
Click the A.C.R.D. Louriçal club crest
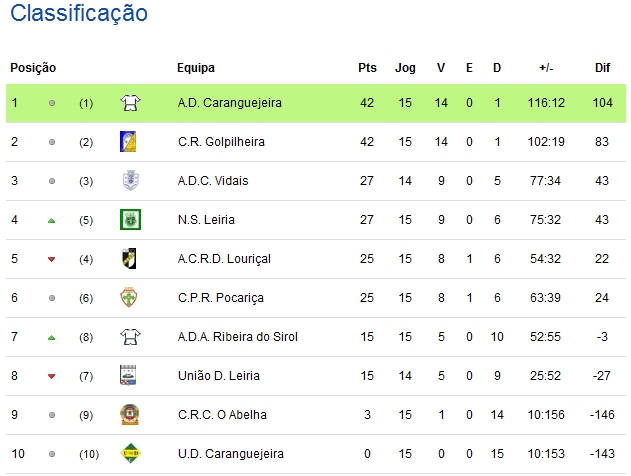tap(128, 258)
